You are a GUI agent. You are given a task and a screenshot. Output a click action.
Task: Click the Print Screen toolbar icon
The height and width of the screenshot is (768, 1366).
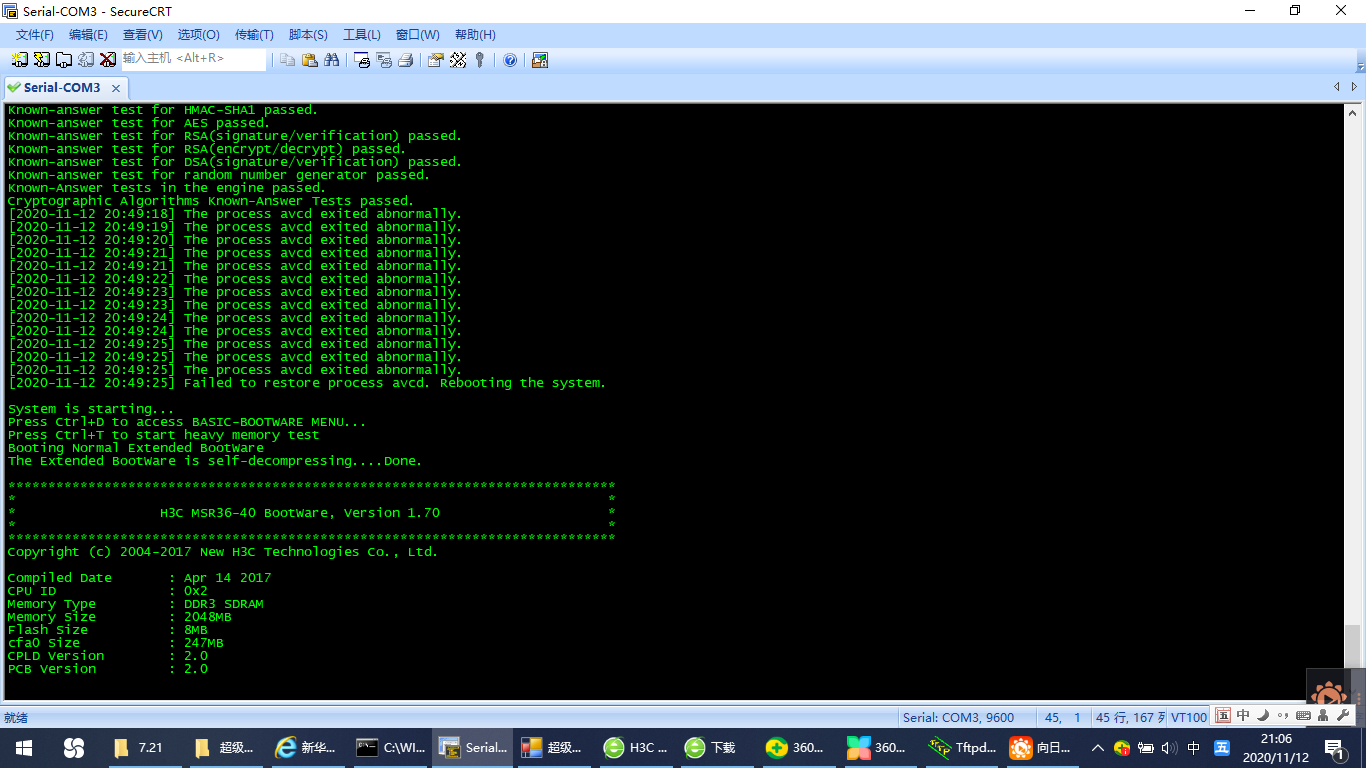click(362, 60)
